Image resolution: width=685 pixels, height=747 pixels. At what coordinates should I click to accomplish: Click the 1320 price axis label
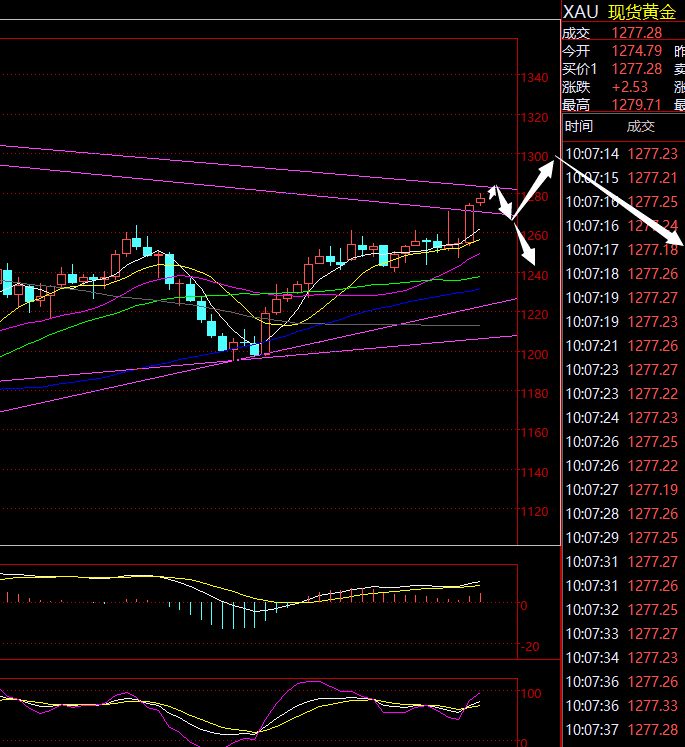534,118
